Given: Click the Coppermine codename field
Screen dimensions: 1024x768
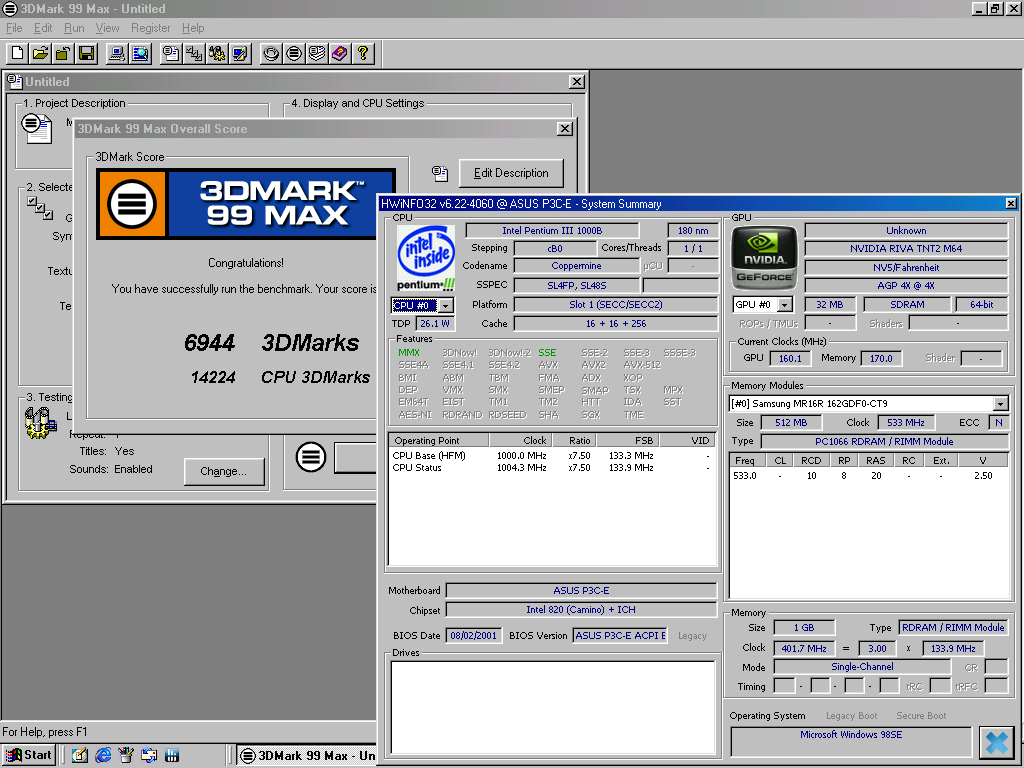Looking at the screenshot, I should [576, 266].
